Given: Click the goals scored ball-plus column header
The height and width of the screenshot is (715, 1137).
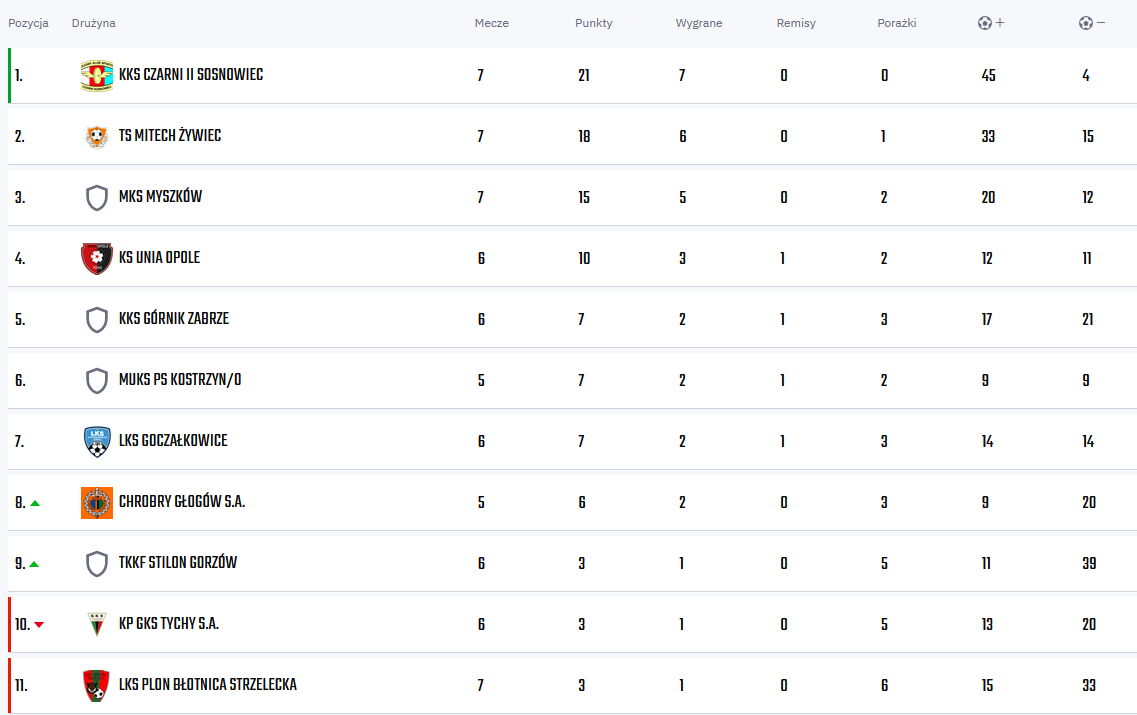Looking at the screenshot, I should tap(991, 23).
